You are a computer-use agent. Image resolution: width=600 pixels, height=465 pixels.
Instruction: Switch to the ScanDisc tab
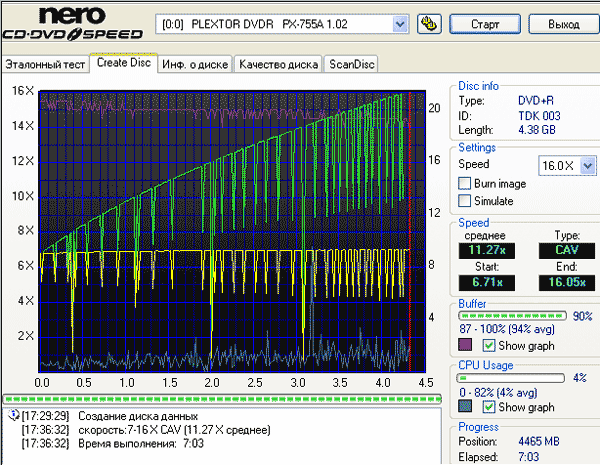point(351,64)
